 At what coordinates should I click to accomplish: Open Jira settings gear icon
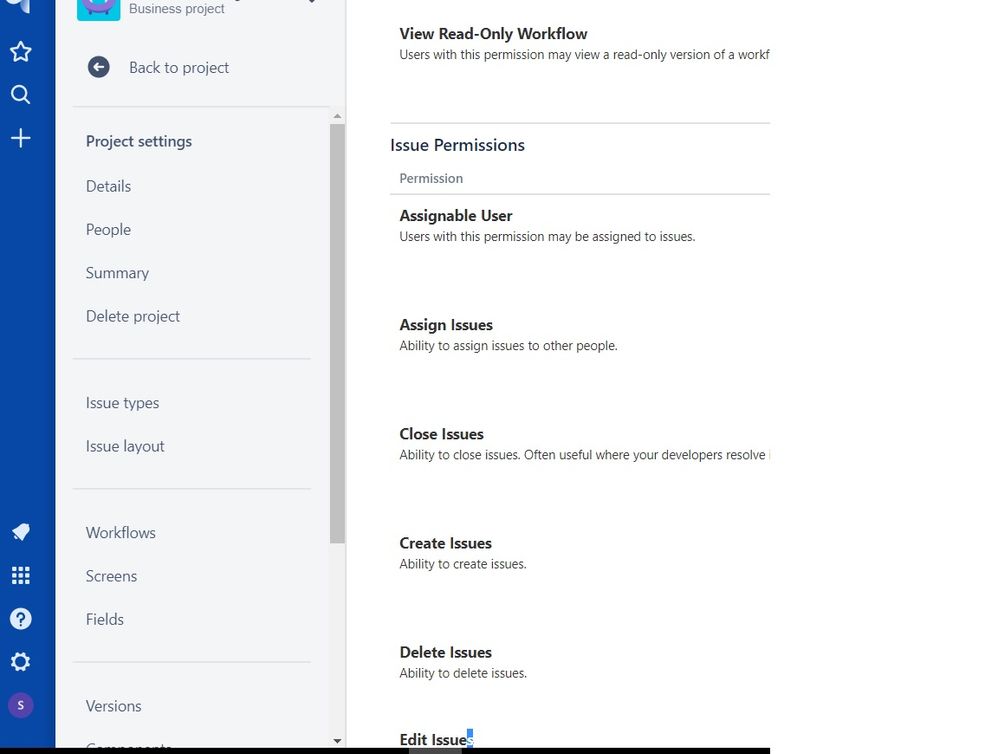(20, 662)
